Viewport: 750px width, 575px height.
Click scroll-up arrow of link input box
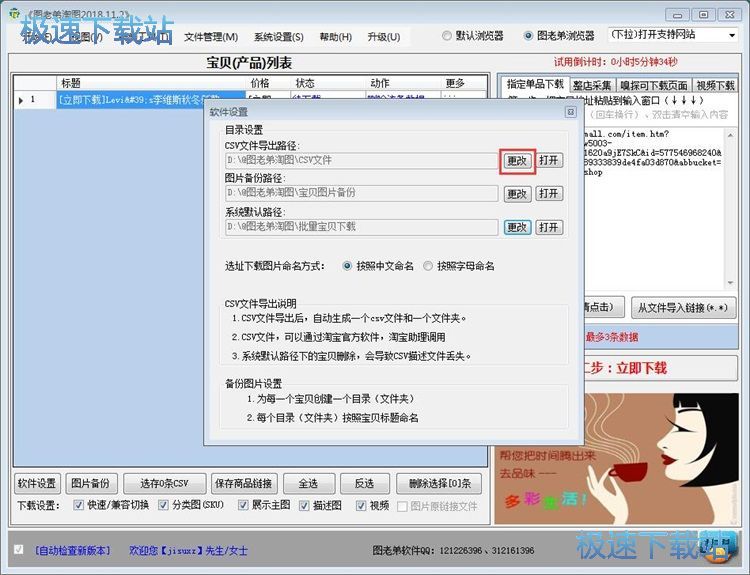coord(730,135)
